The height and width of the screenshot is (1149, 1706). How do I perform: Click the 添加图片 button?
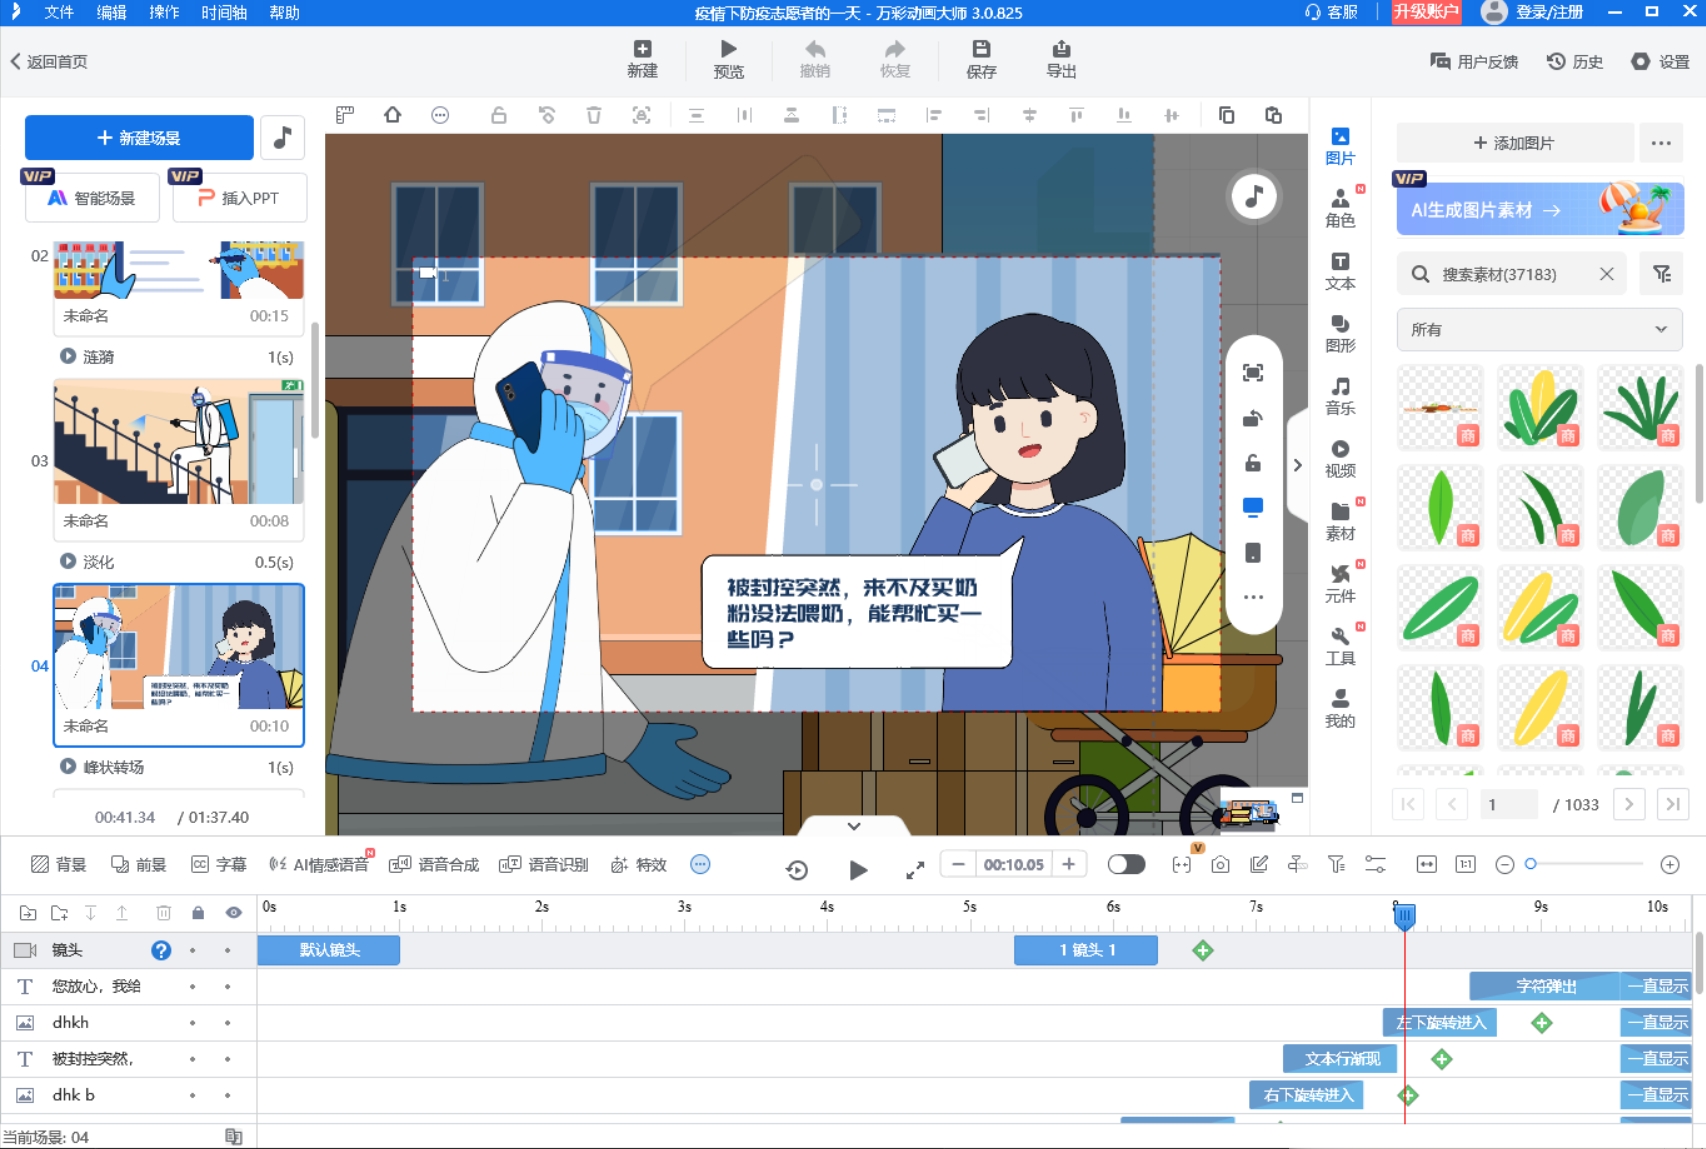pos(1514,143)
